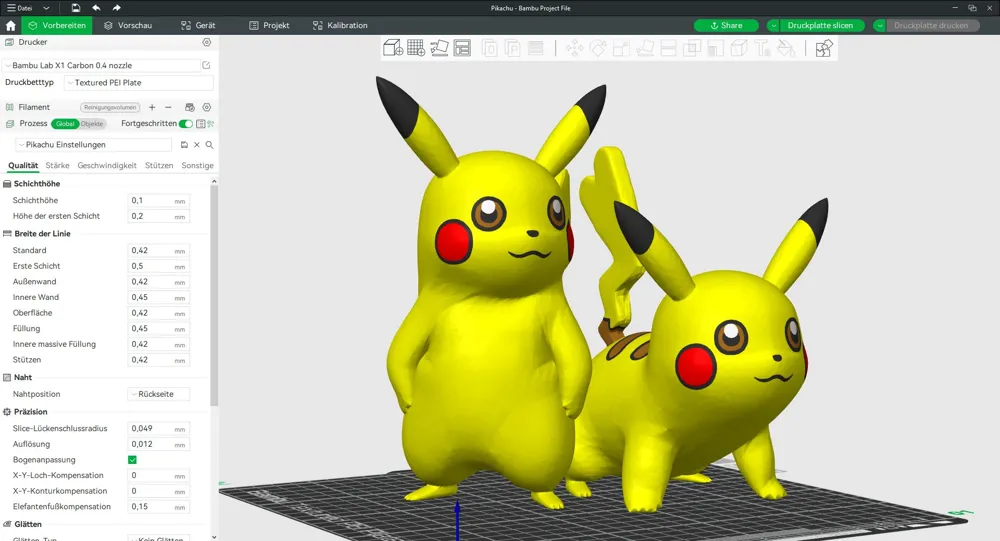Viewport: 1000px width, 541px height.
Task: Select the Global process mode
Action: [65, 124]
